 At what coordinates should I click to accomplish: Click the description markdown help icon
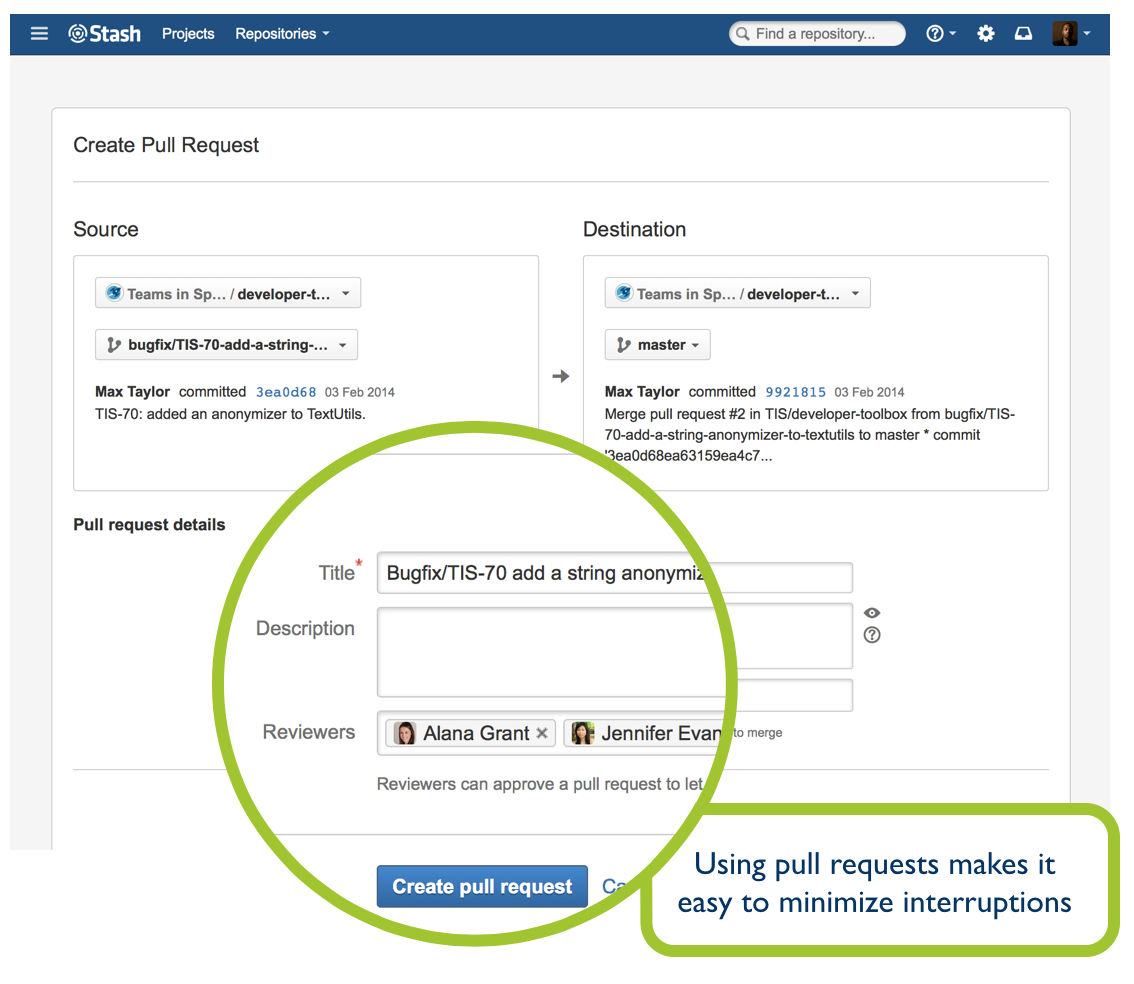(871, 635)
